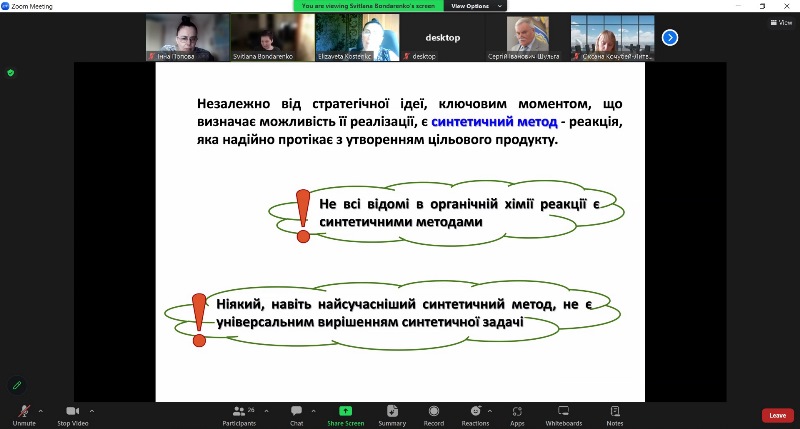Viewport: 800px width, 429px height.
Task: Restore the Zoom window size
Action: (762, 6)
